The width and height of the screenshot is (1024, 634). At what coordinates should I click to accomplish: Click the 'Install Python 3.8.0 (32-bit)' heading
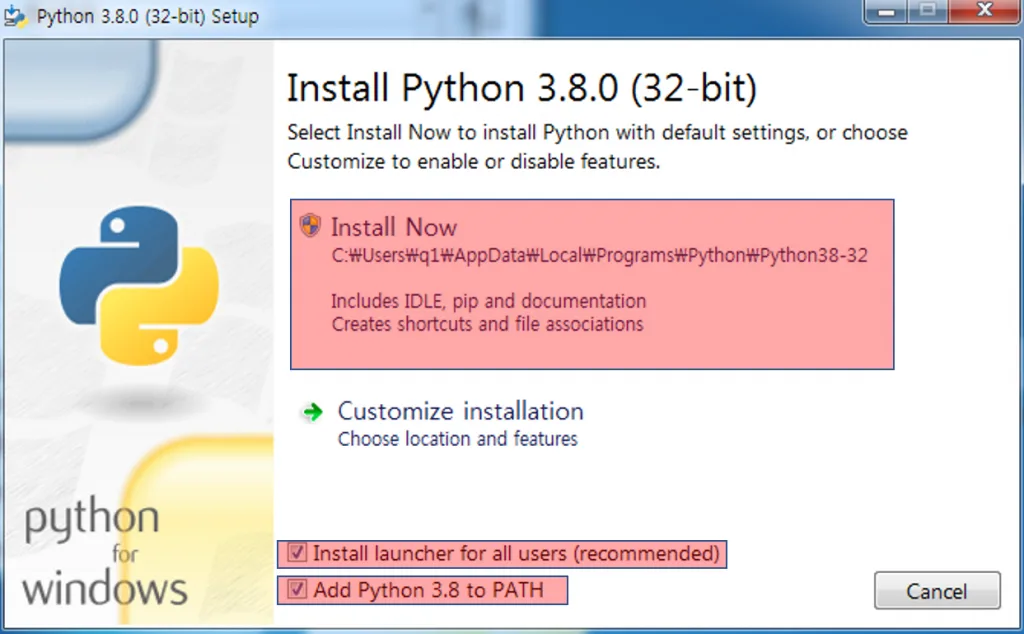click(522, 88)
